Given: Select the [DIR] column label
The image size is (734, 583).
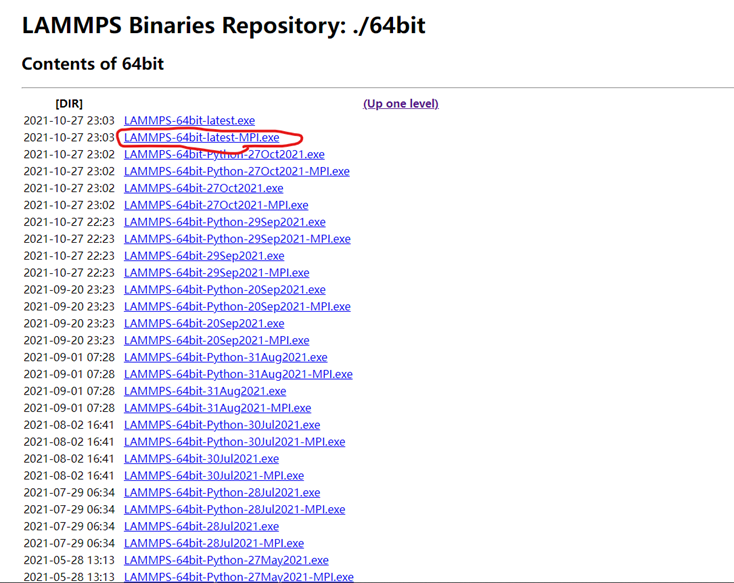Looking at the screenshot, I should tap(69, 103).
